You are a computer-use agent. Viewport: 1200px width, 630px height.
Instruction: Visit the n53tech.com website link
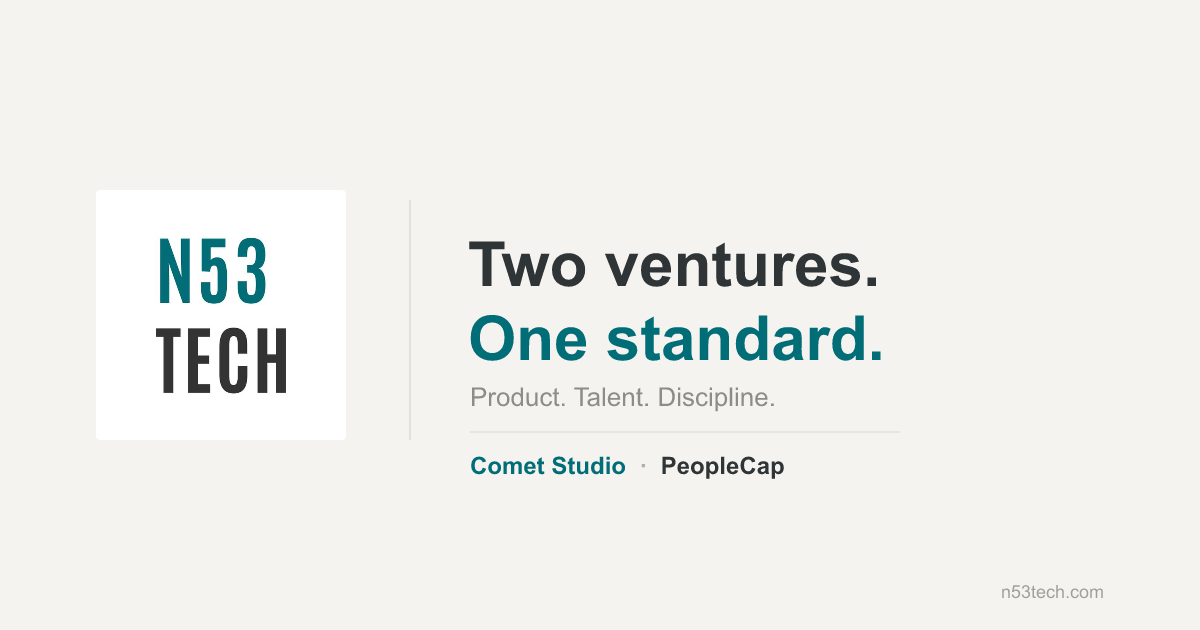click(1052, 592)
